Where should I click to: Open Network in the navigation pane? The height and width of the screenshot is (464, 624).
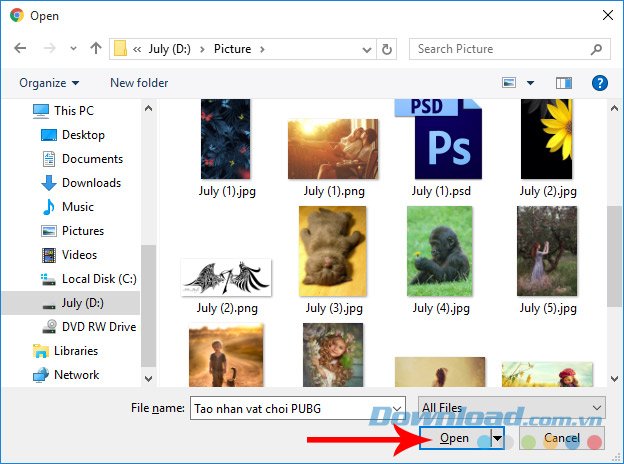click(76, 375)
